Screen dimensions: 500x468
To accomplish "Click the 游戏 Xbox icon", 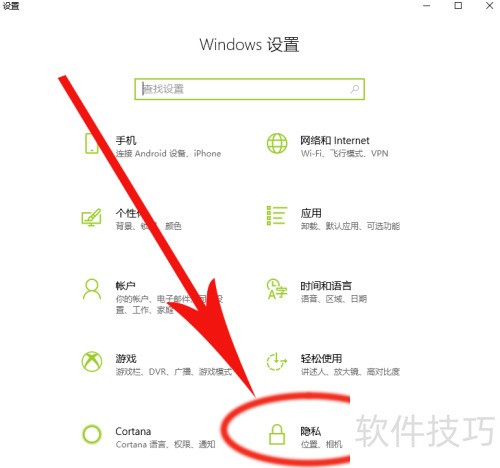I will click(92, 361).
